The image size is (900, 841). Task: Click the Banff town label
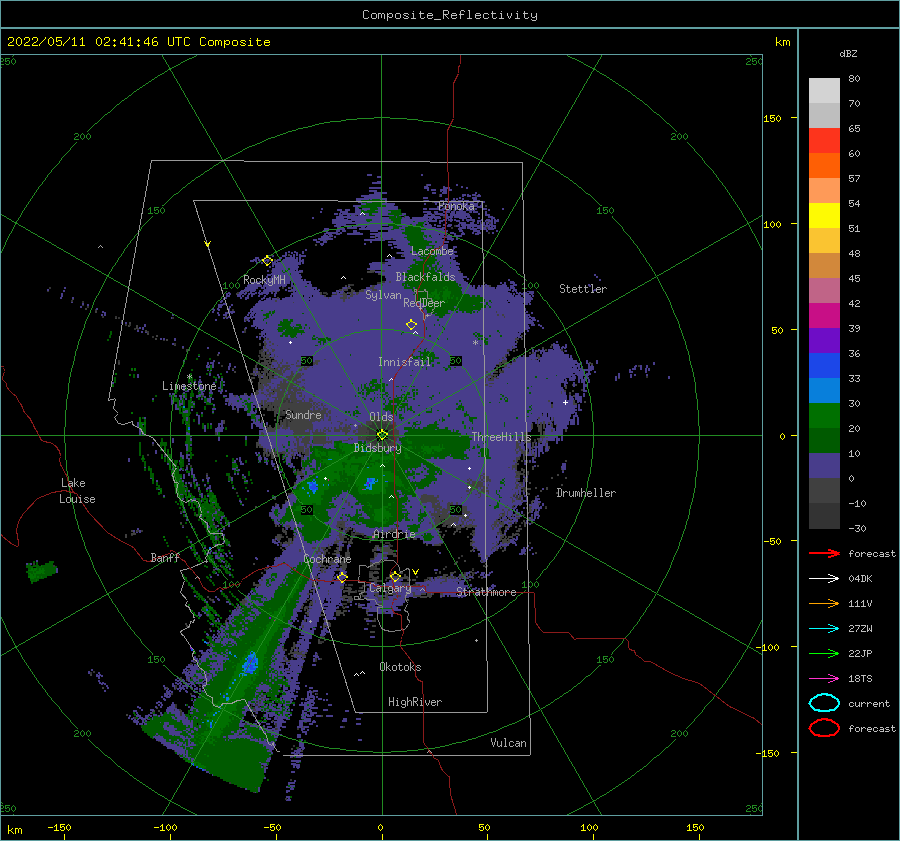(x=165, y=557)
